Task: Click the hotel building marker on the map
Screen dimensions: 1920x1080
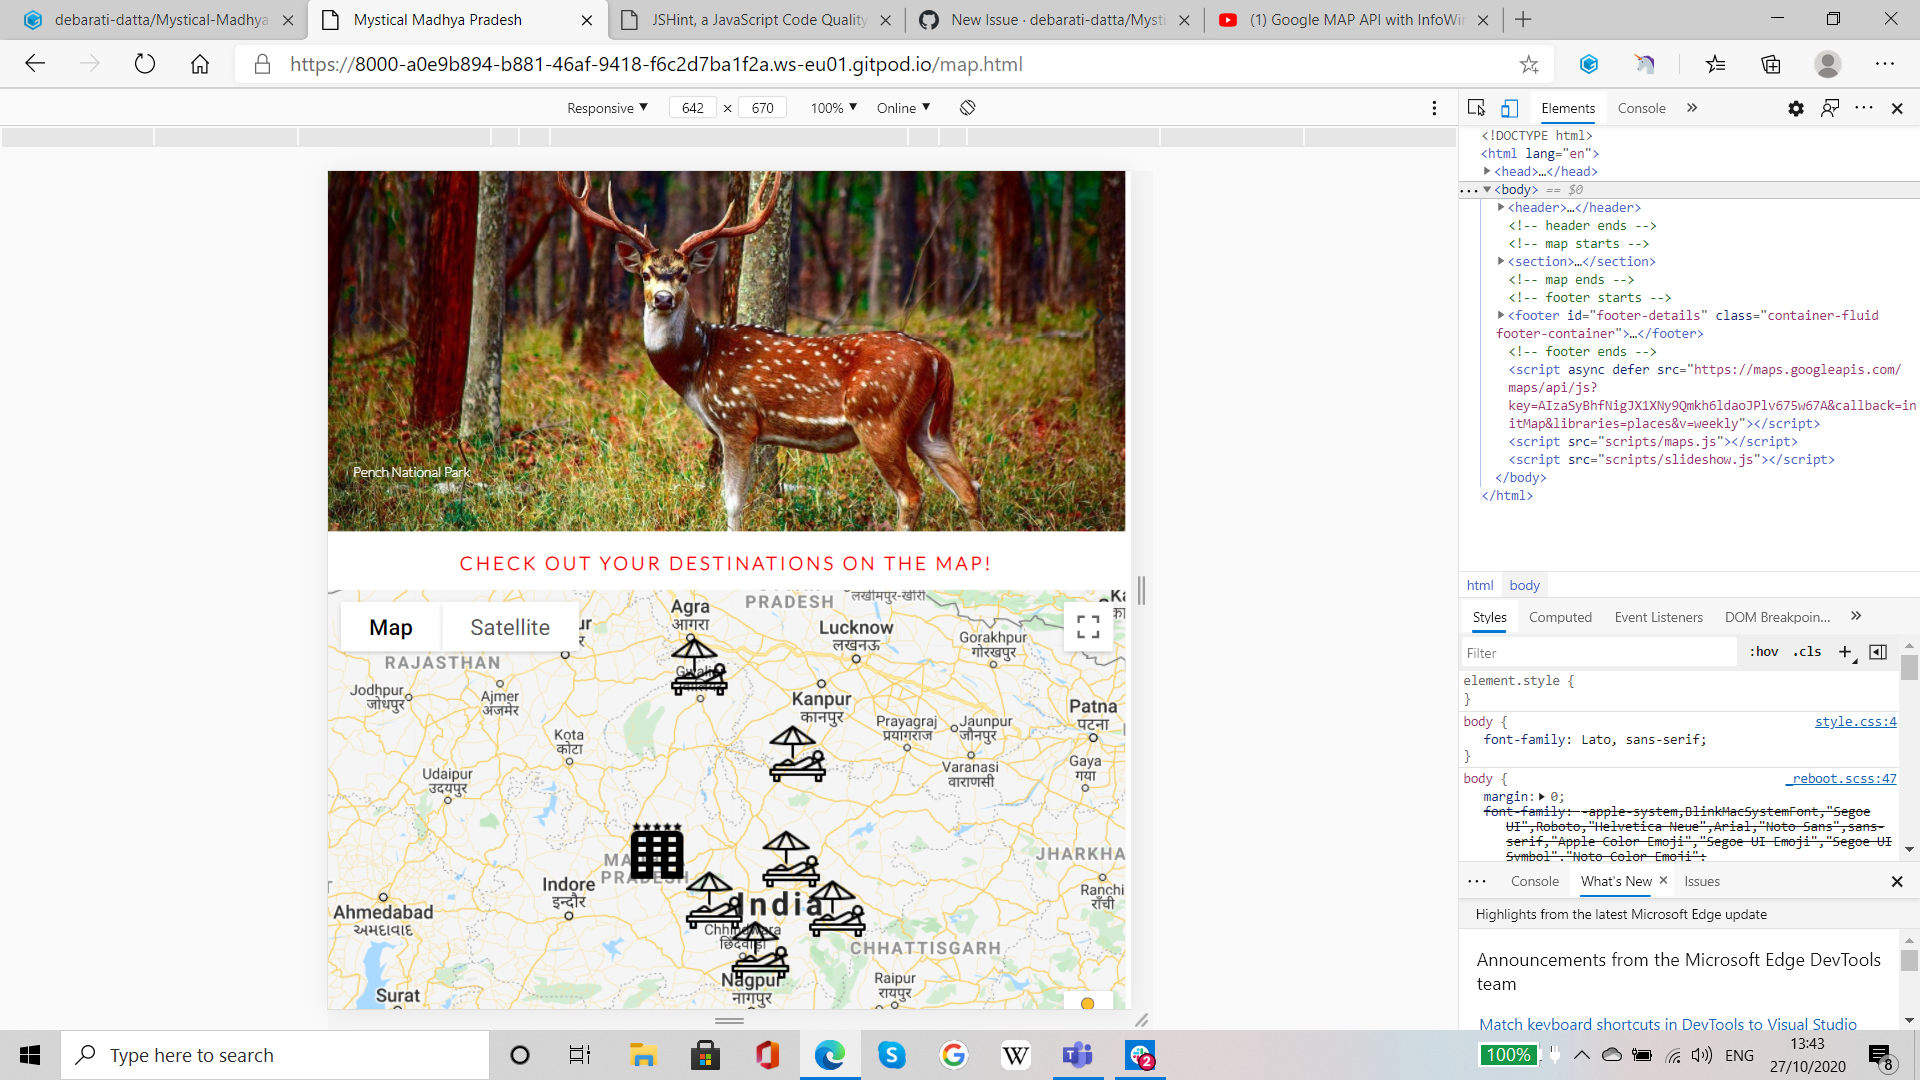Action: (x=656, y=850)
